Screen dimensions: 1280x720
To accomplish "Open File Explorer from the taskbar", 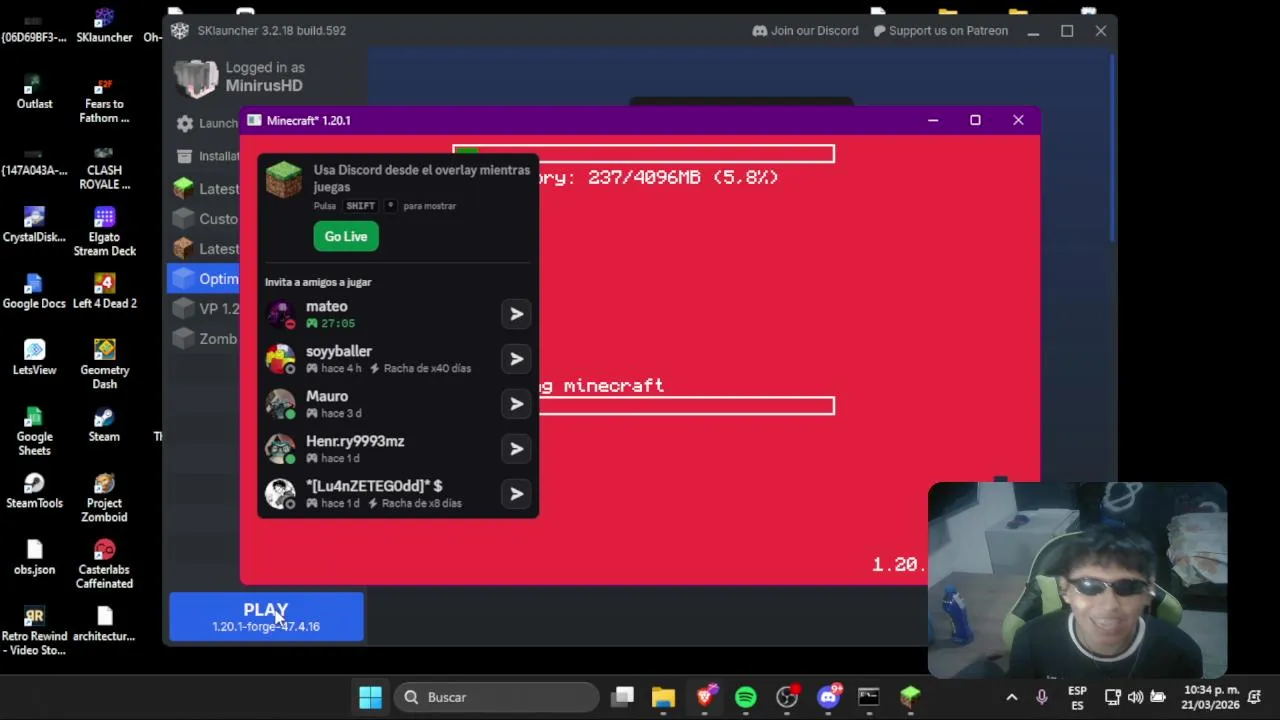I will (664, 697).
